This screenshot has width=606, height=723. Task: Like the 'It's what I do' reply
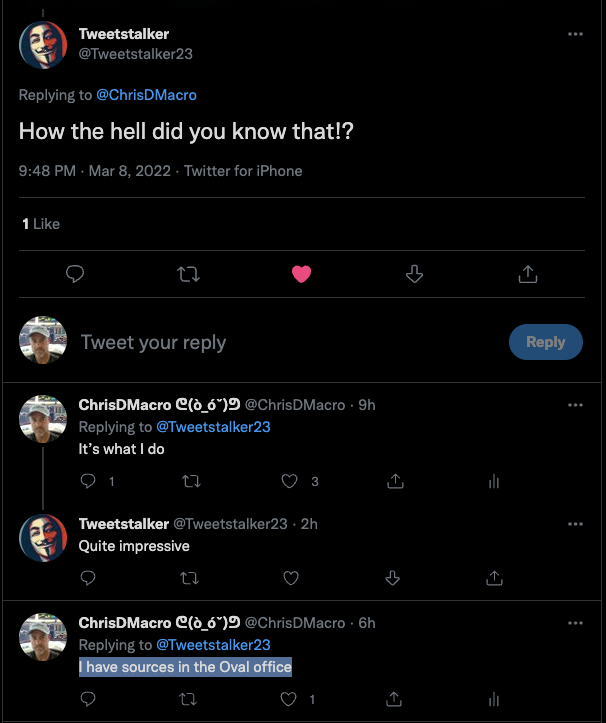click(290, 481)
